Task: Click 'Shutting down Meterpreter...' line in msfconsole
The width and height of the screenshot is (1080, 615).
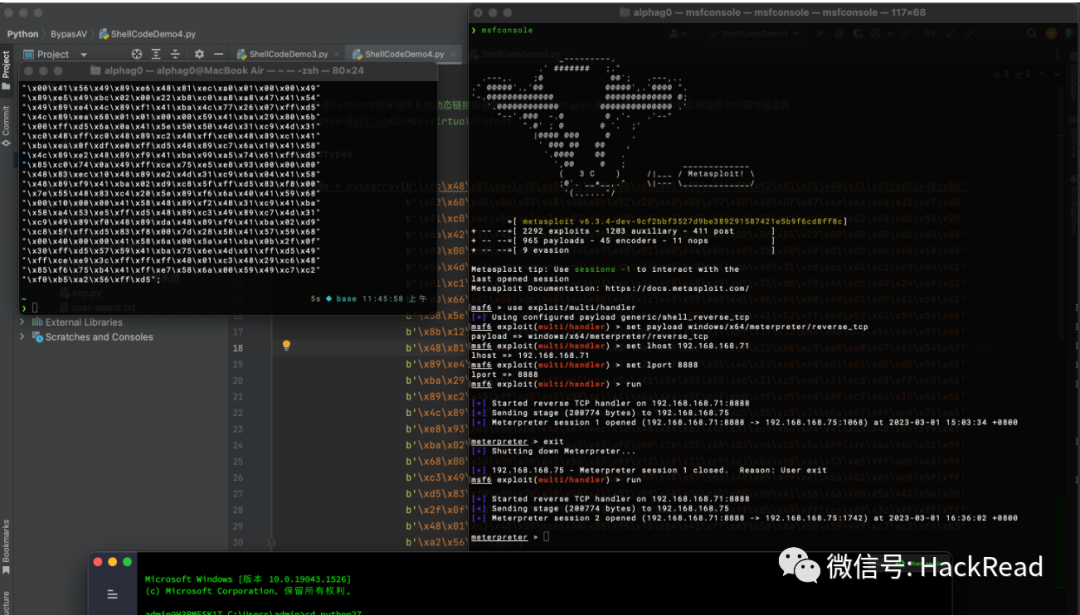Action: pyautogui.click(x=554, y=451)
